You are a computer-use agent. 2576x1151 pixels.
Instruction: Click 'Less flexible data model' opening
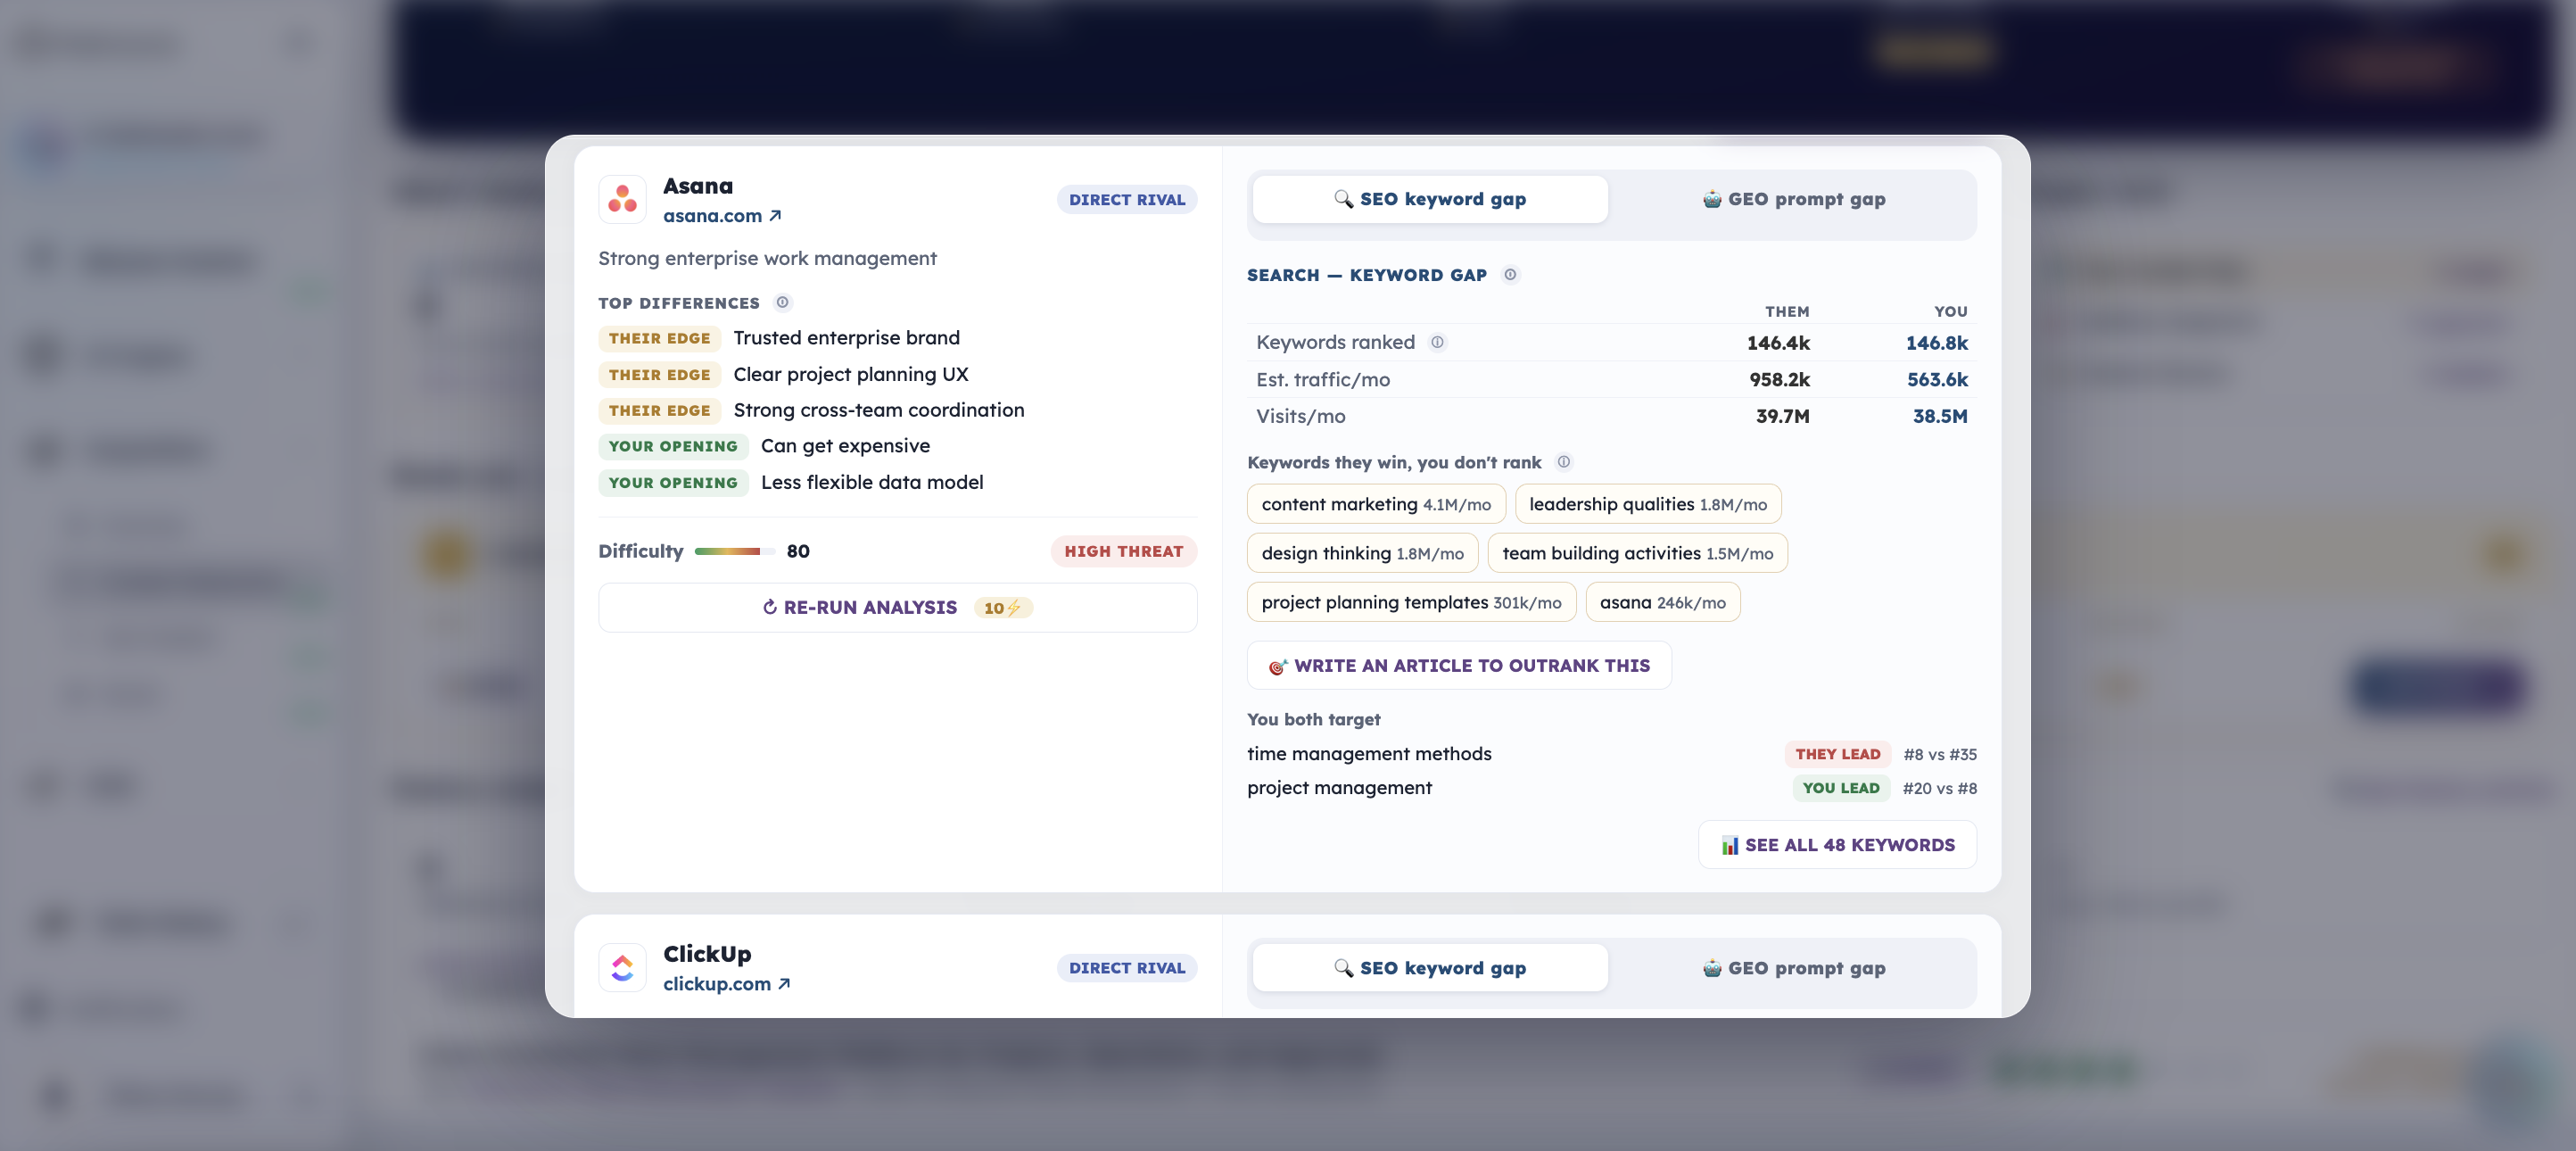(x=871, y=481)
